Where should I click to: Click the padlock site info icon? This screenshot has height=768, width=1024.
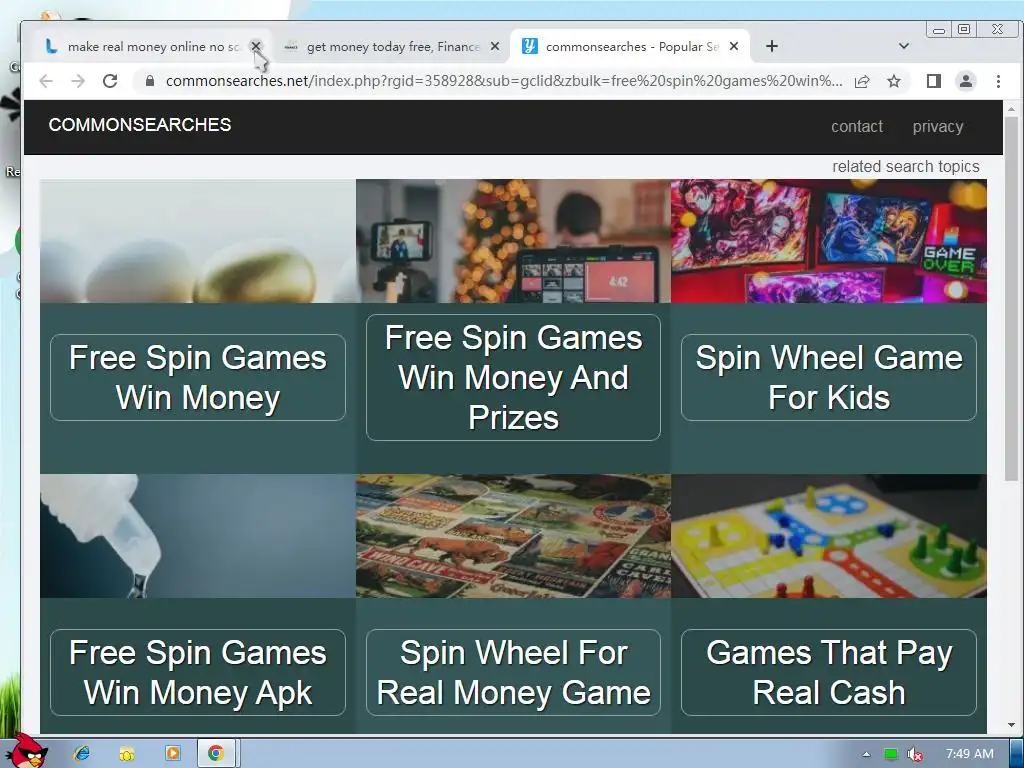[150, 81]
